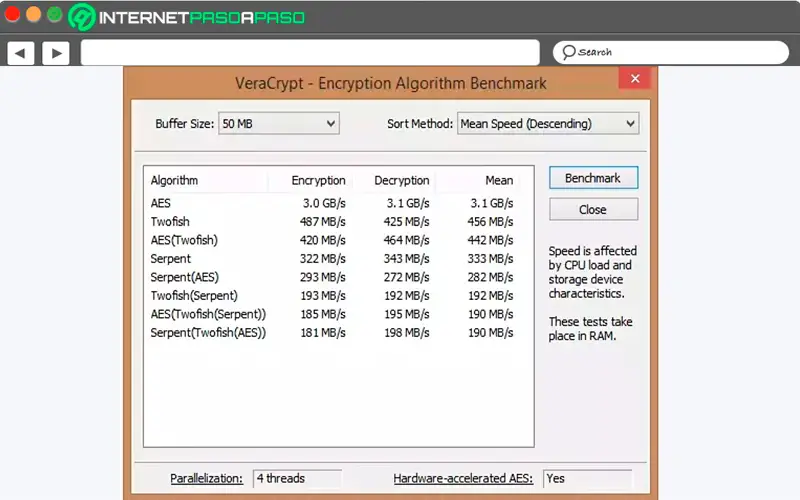This screenshot has width=800, height=500.
Task: Open the Buffer Size dropdown
Action: pyautogui.click(x=279, y=123)
